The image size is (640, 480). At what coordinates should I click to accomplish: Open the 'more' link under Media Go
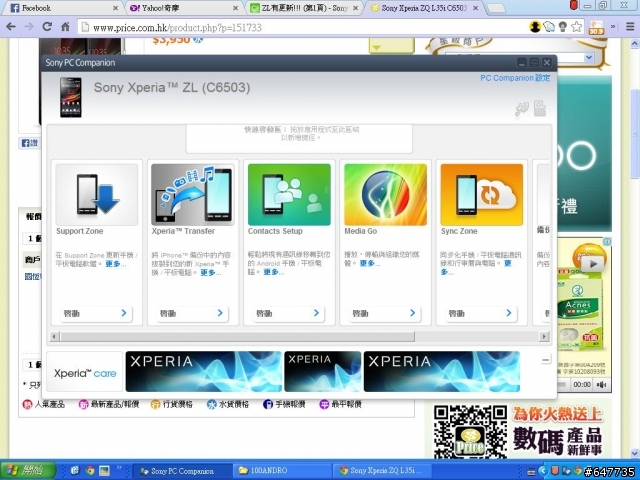point(370,264)
